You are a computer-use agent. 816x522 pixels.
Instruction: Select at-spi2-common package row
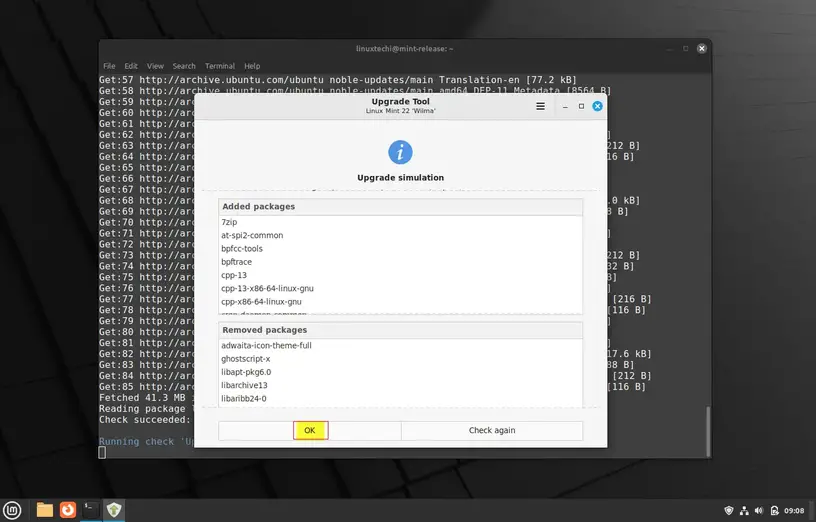coord(400,235)
